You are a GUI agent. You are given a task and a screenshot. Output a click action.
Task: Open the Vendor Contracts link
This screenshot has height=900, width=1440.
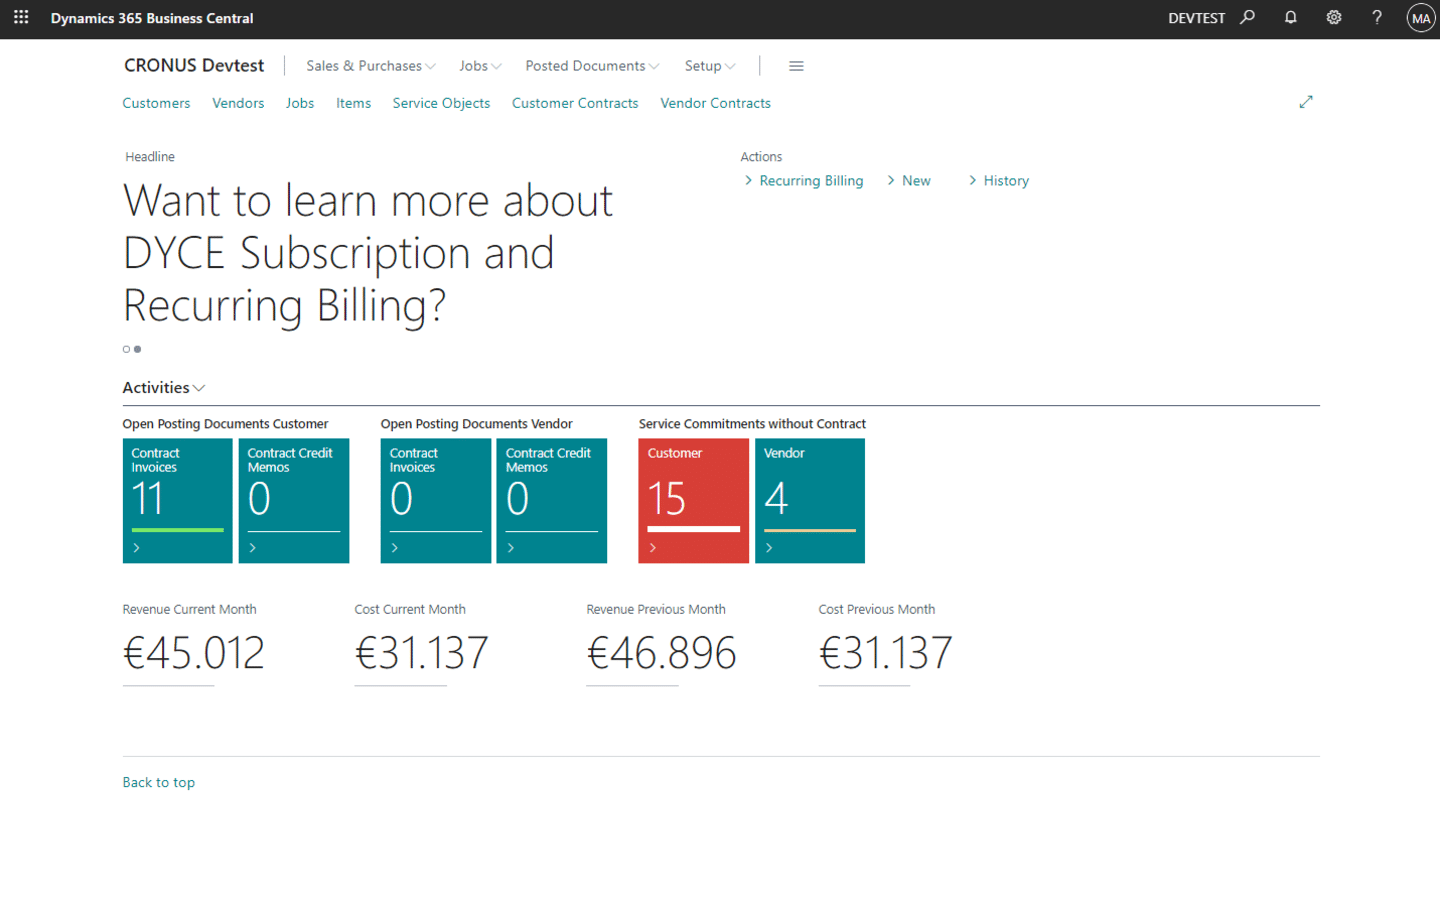[x=715, y=103]
